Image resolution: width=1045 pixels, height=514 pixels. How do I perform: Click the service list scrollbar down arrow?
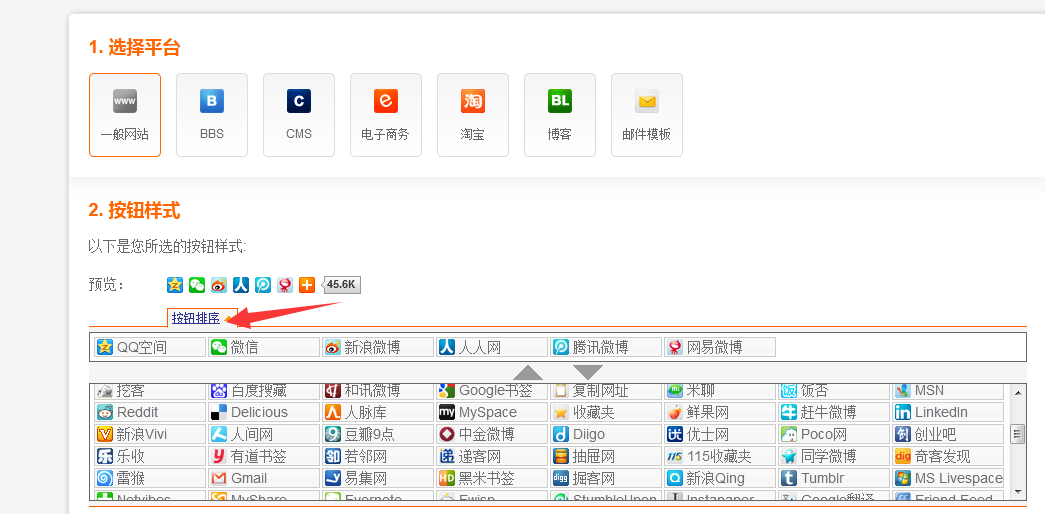[x=1017, y=492]
